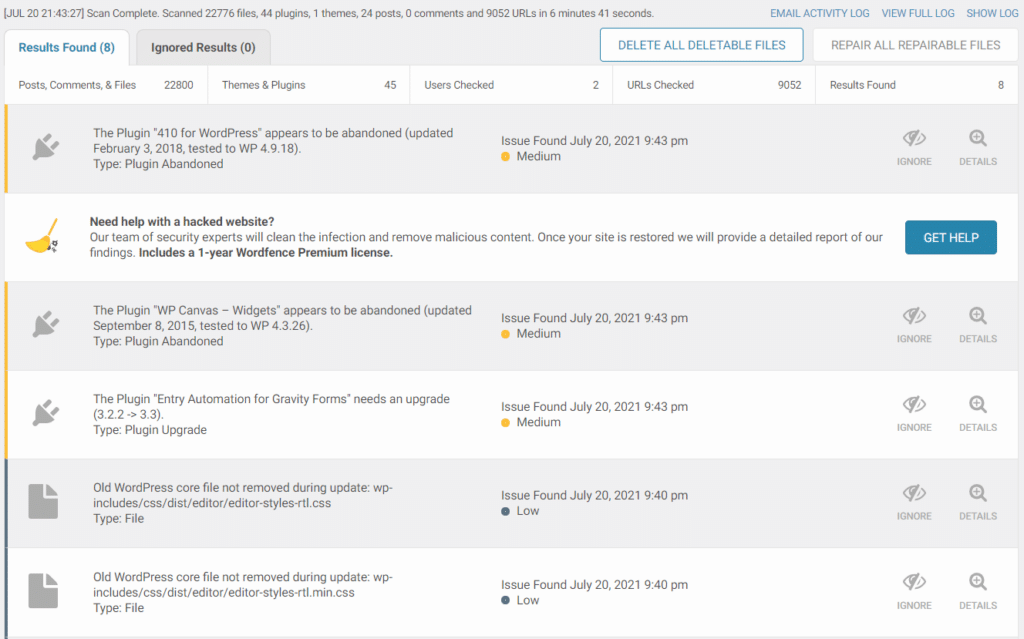Click the URLs Checked stat panel

coord(713,85)
